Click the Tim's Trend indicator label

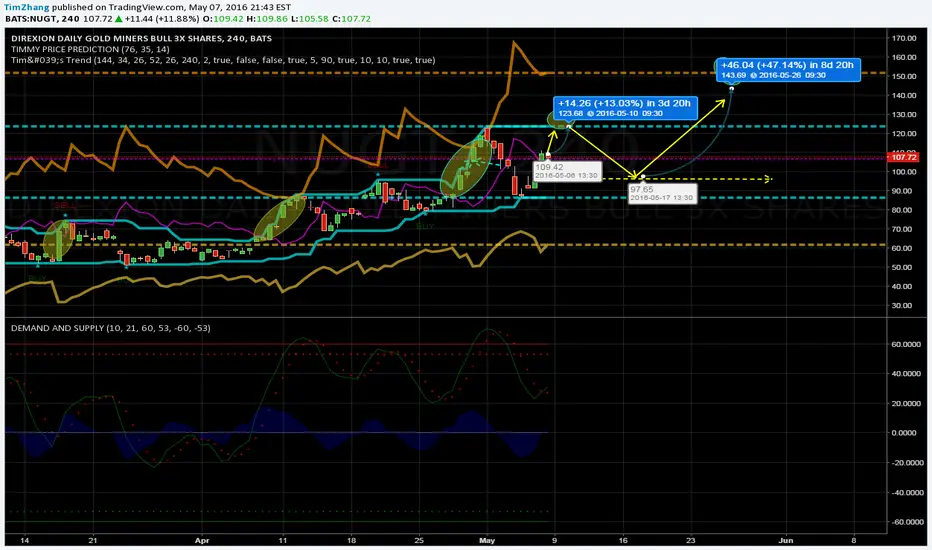(223, 60)
